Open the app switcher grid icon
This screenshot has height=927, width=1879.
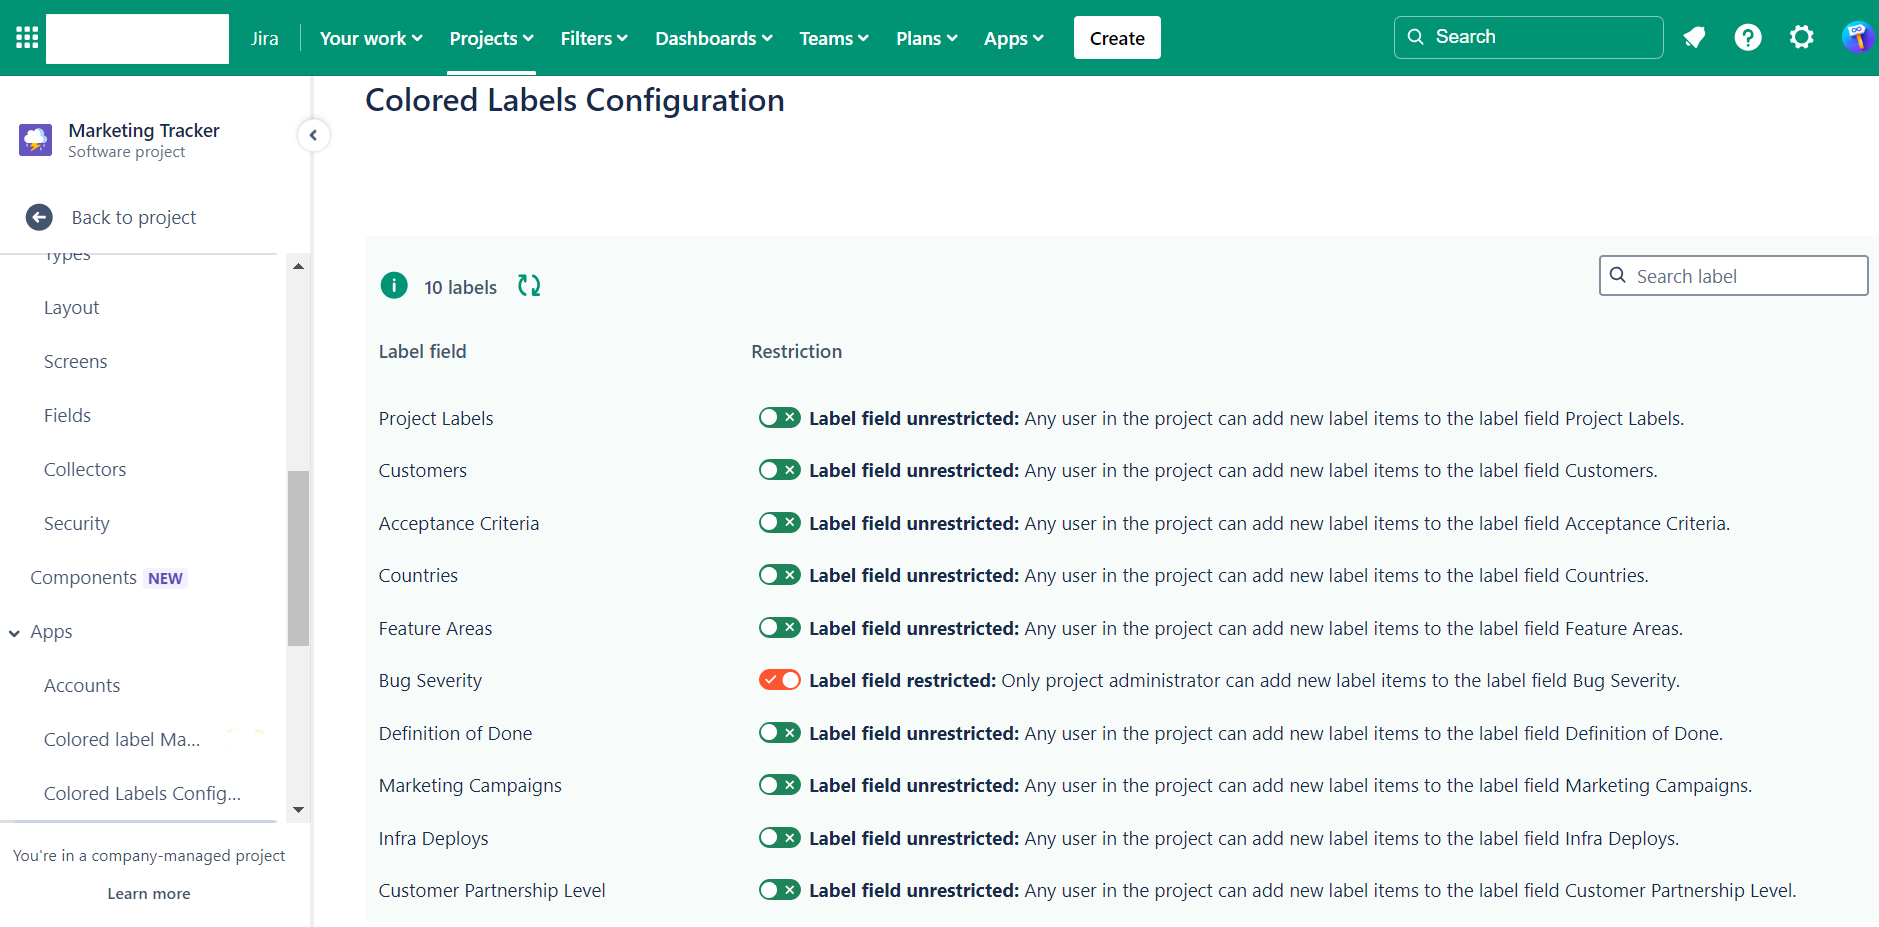pyautogui.click(x=27, y=38)
